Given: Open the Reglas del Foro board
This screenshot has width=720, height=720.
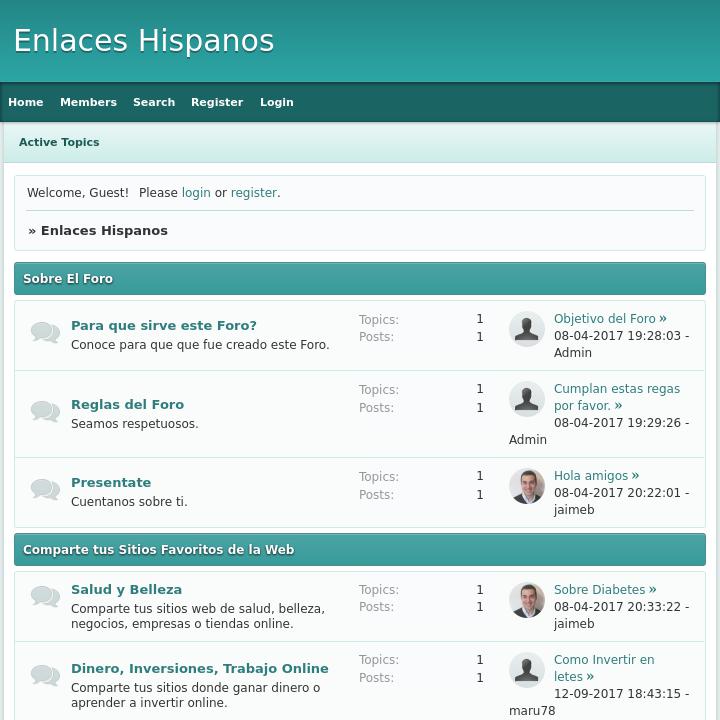Looking at the screenshot, I should [127, 405].
